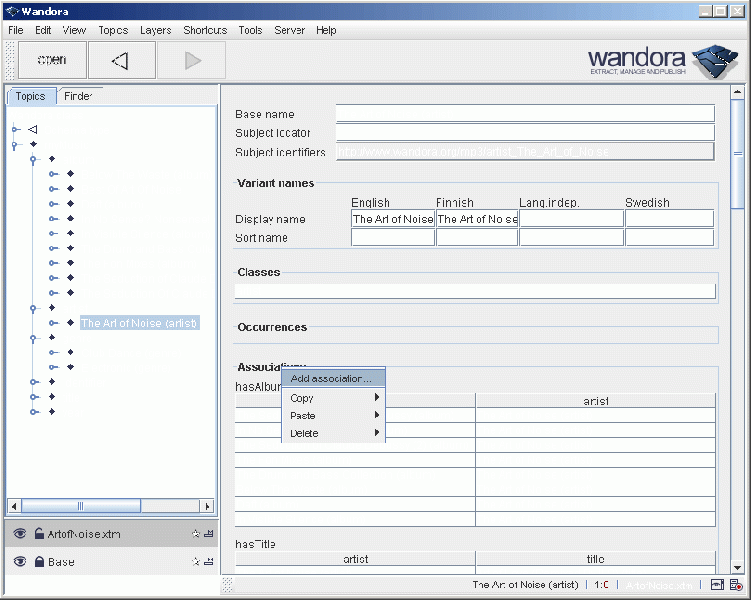
Task: Expand the Delete submenu in context menu
Action: click(x=333, y=433)
